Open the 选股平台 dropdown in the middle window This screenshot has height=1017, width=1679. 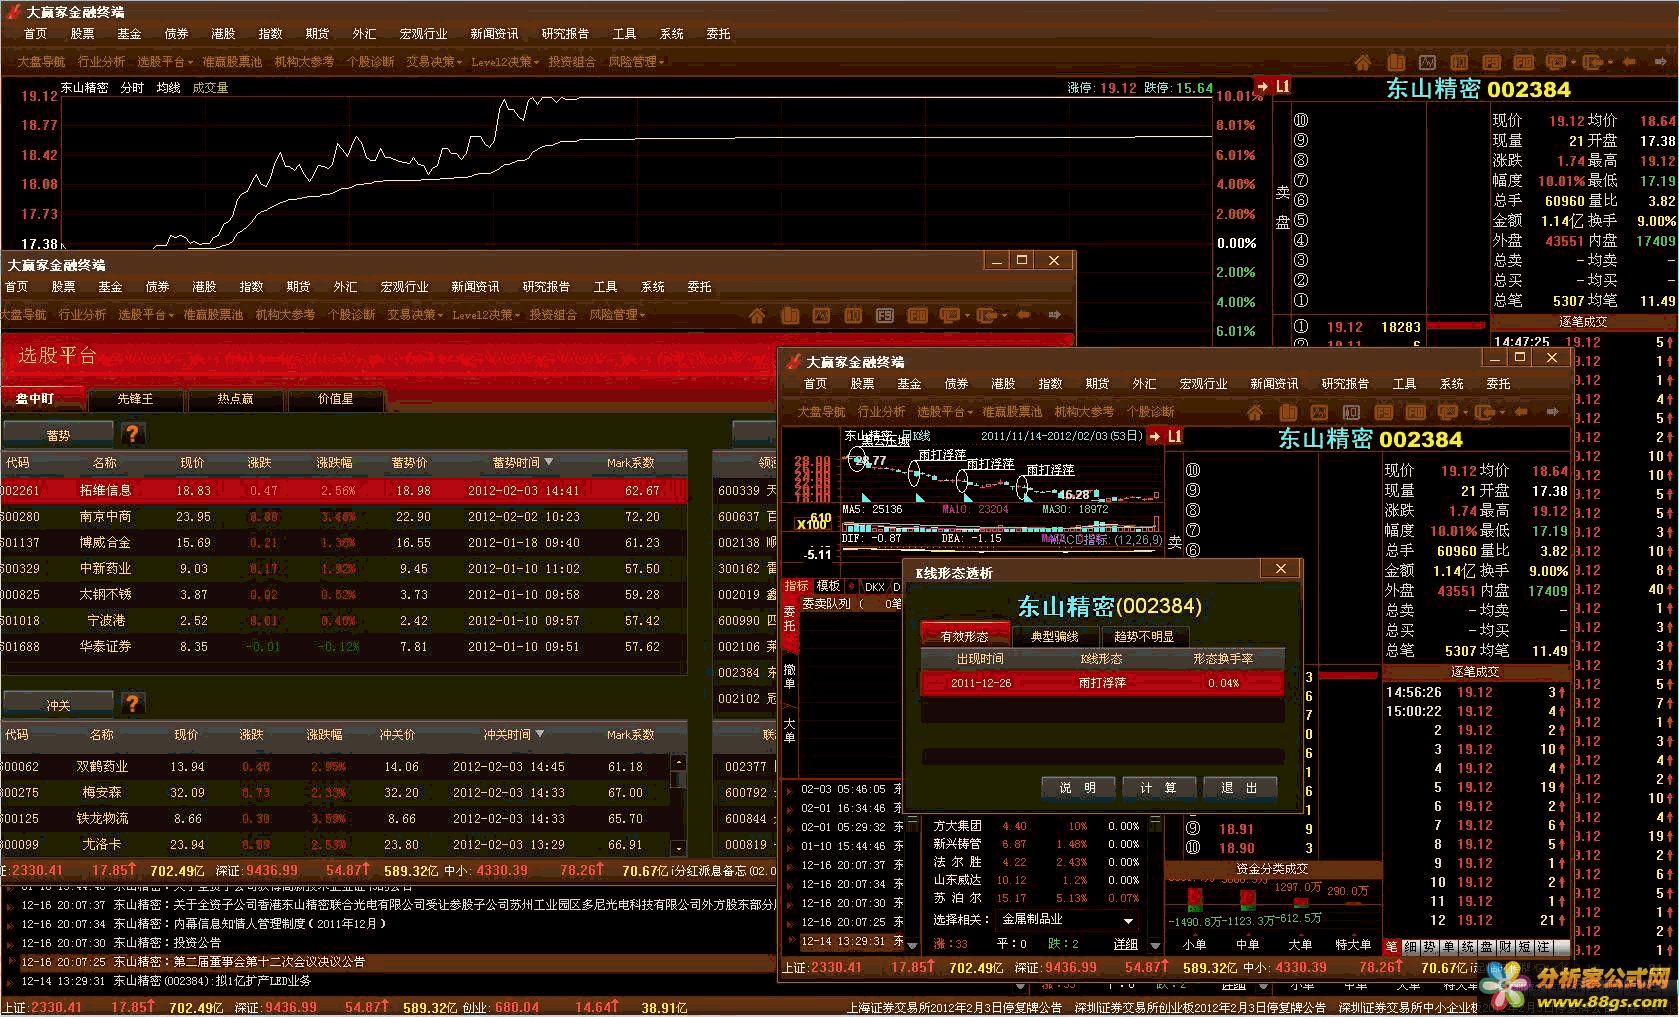click(146, 315)
